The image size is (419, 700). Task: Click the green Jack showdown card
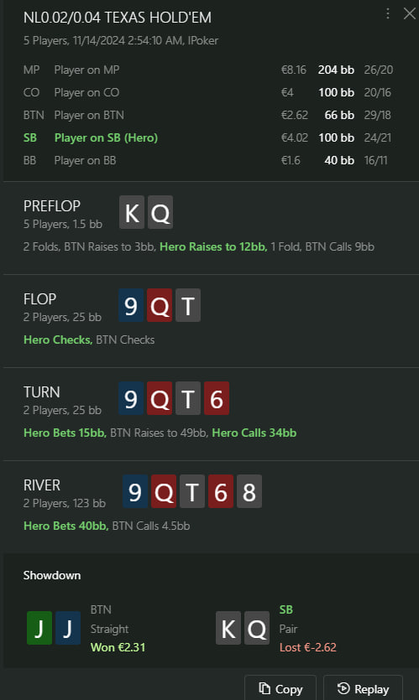pyautogui.click(x=39, y=628)
